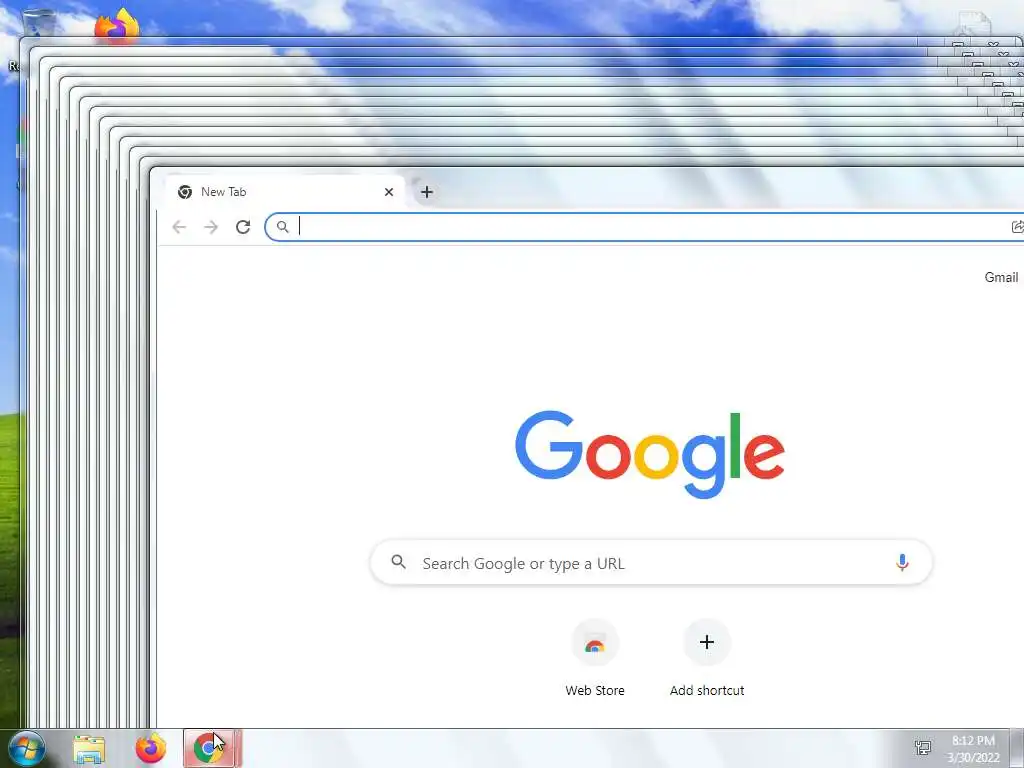Go forward using the forward arrow
The height and width of the screenshot is (768, 1024).
point(211,227)
